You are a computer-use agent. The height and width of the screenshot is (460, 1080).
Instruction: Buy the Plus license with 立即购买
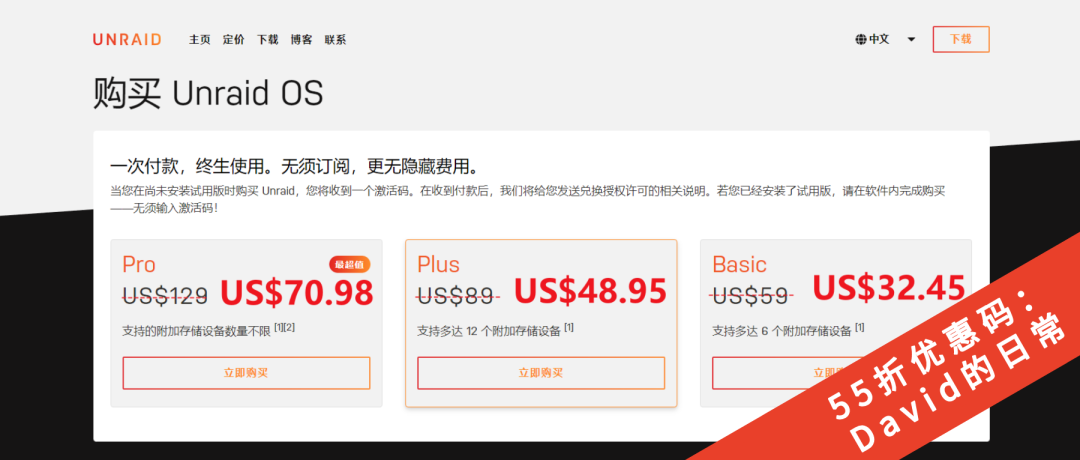[541, 373]
